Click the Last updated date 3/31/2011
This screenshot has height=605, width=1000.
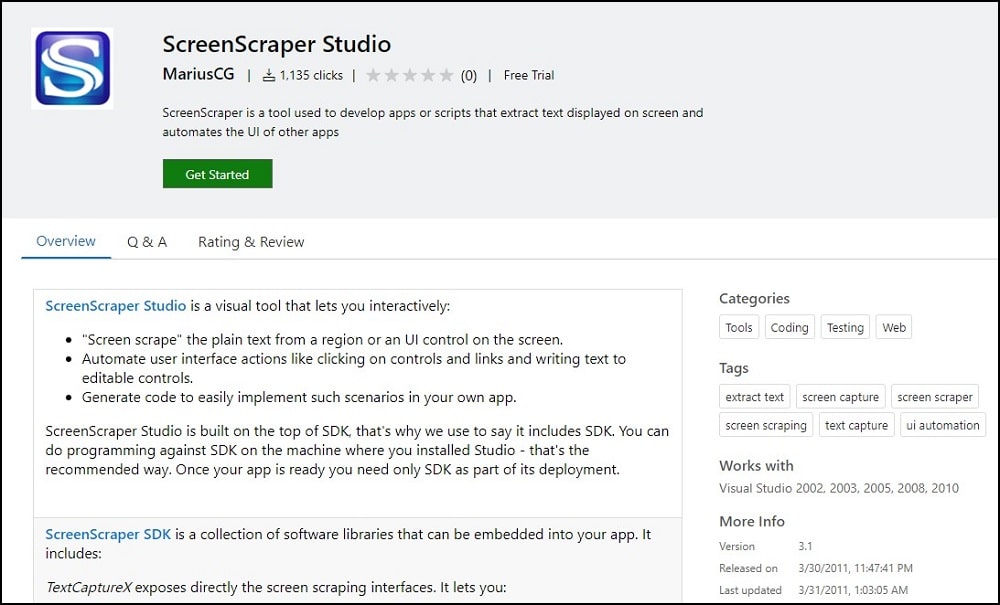(x=853, y=590)
